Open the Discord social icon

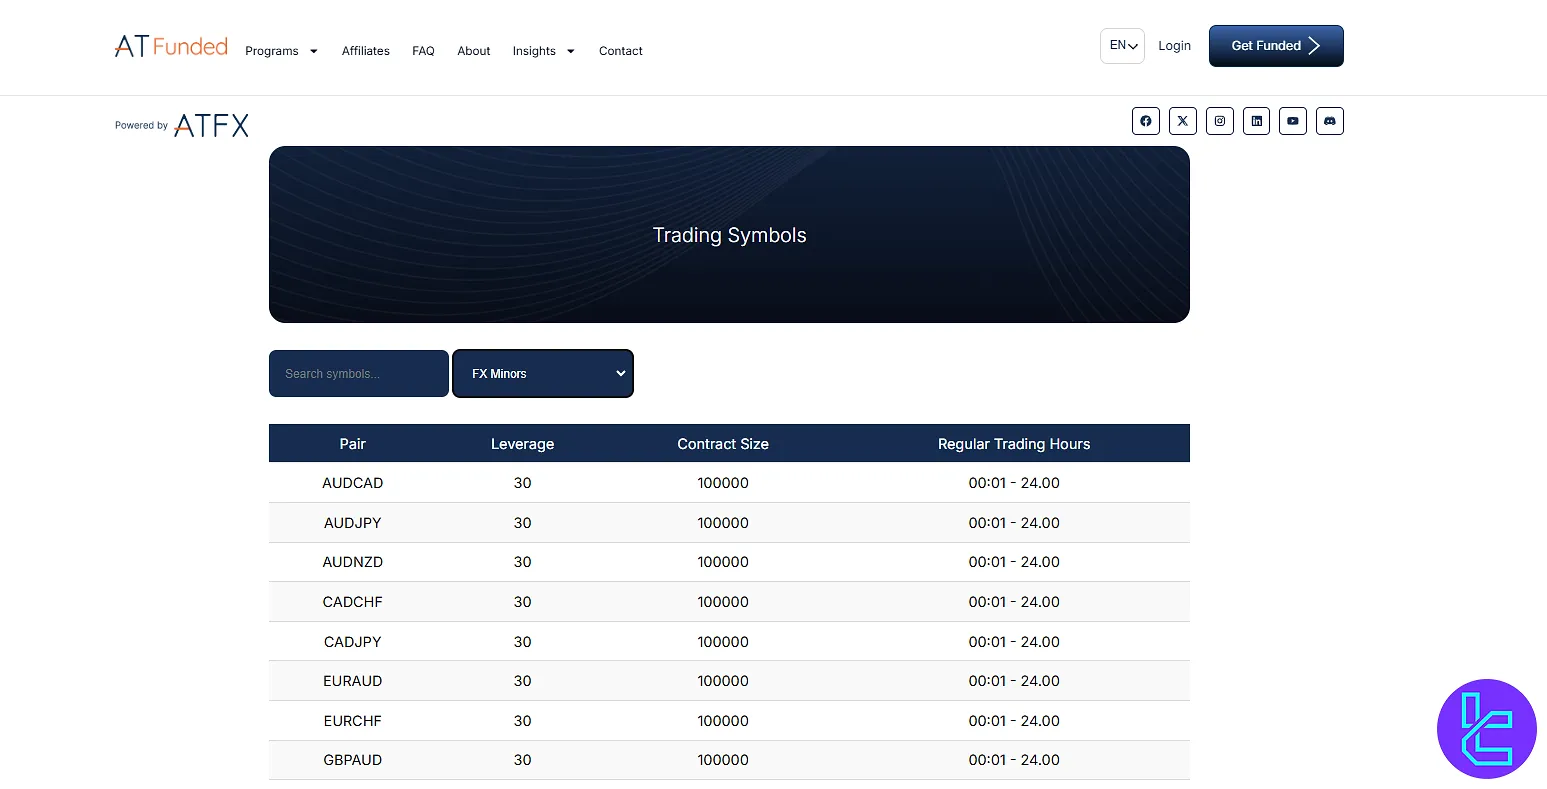pyautogui.click(x=1330, y=121)
